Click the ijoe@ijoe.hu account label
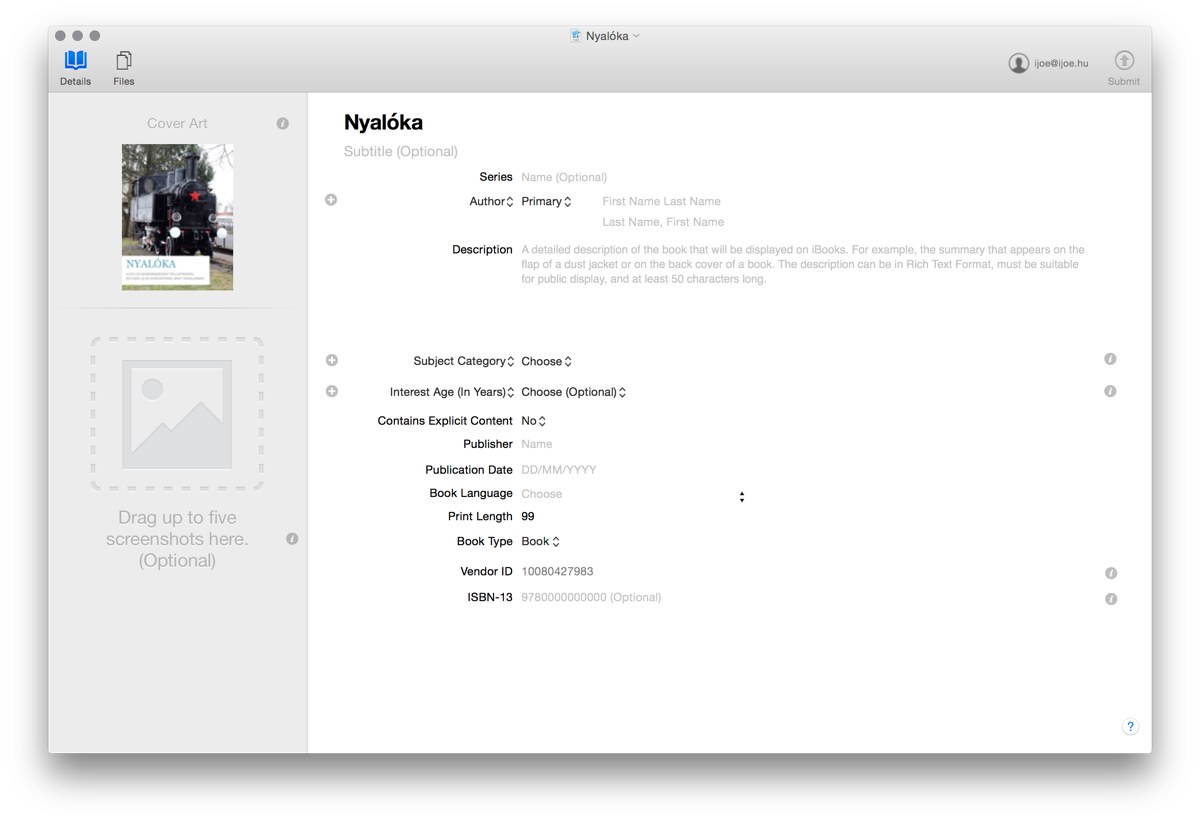 [x=1061, y=63]
